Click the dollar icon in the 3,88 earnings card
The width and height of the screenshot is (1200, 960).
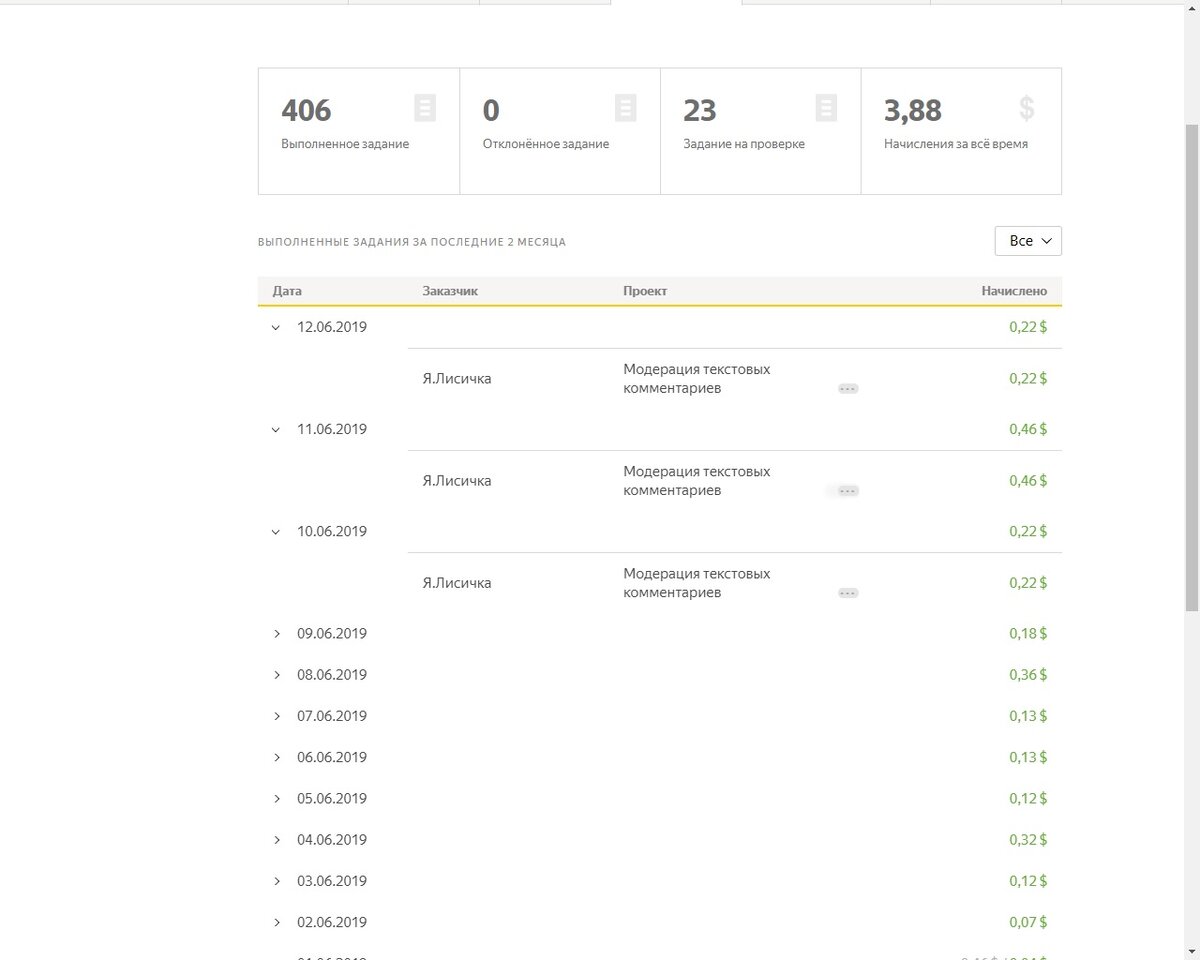[1026, 108]
